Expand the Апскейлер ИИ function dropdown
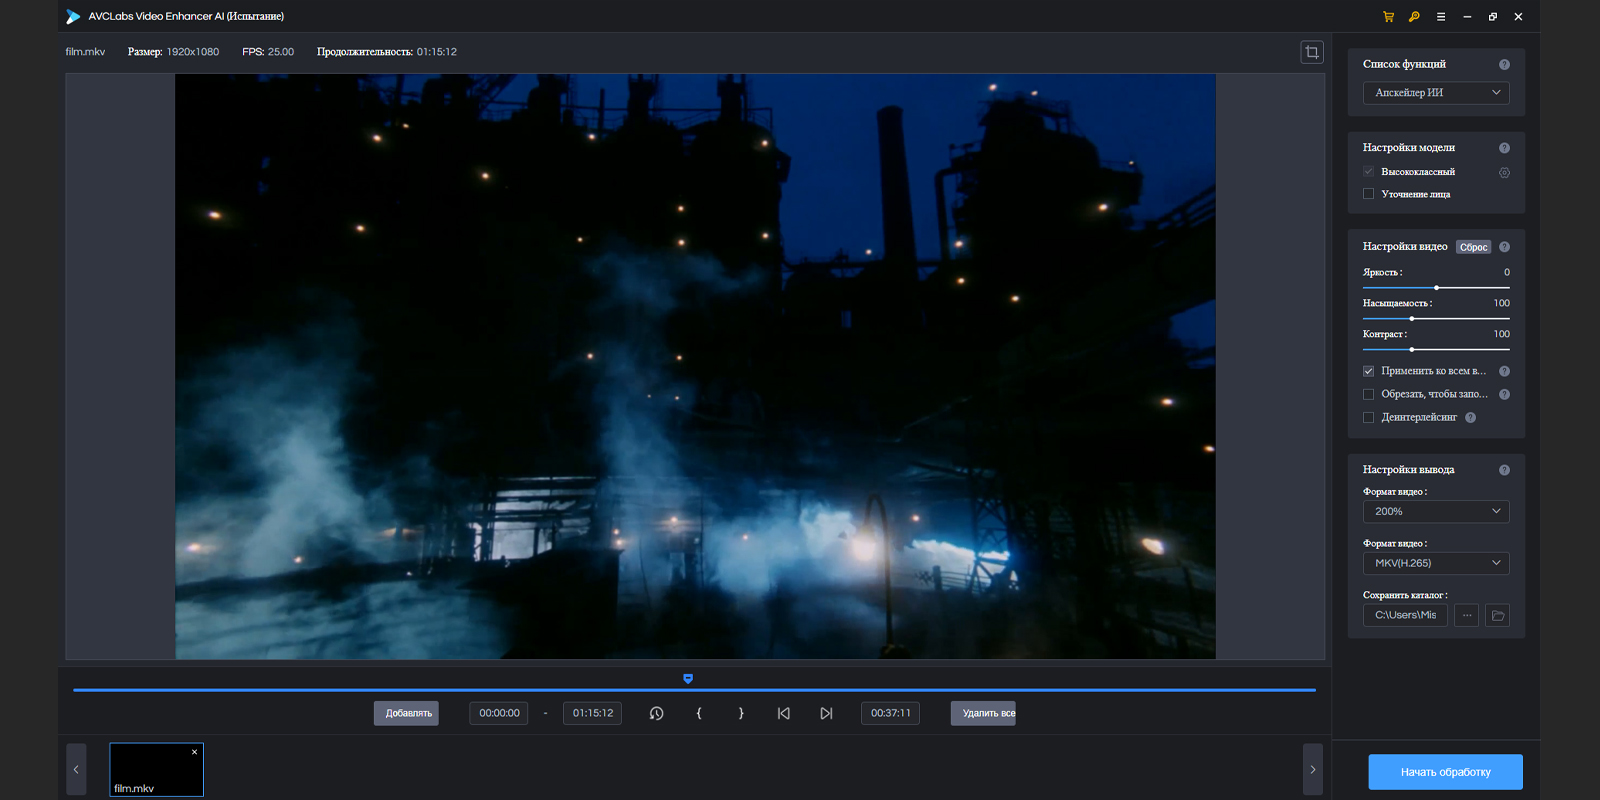 (1436, 93)
